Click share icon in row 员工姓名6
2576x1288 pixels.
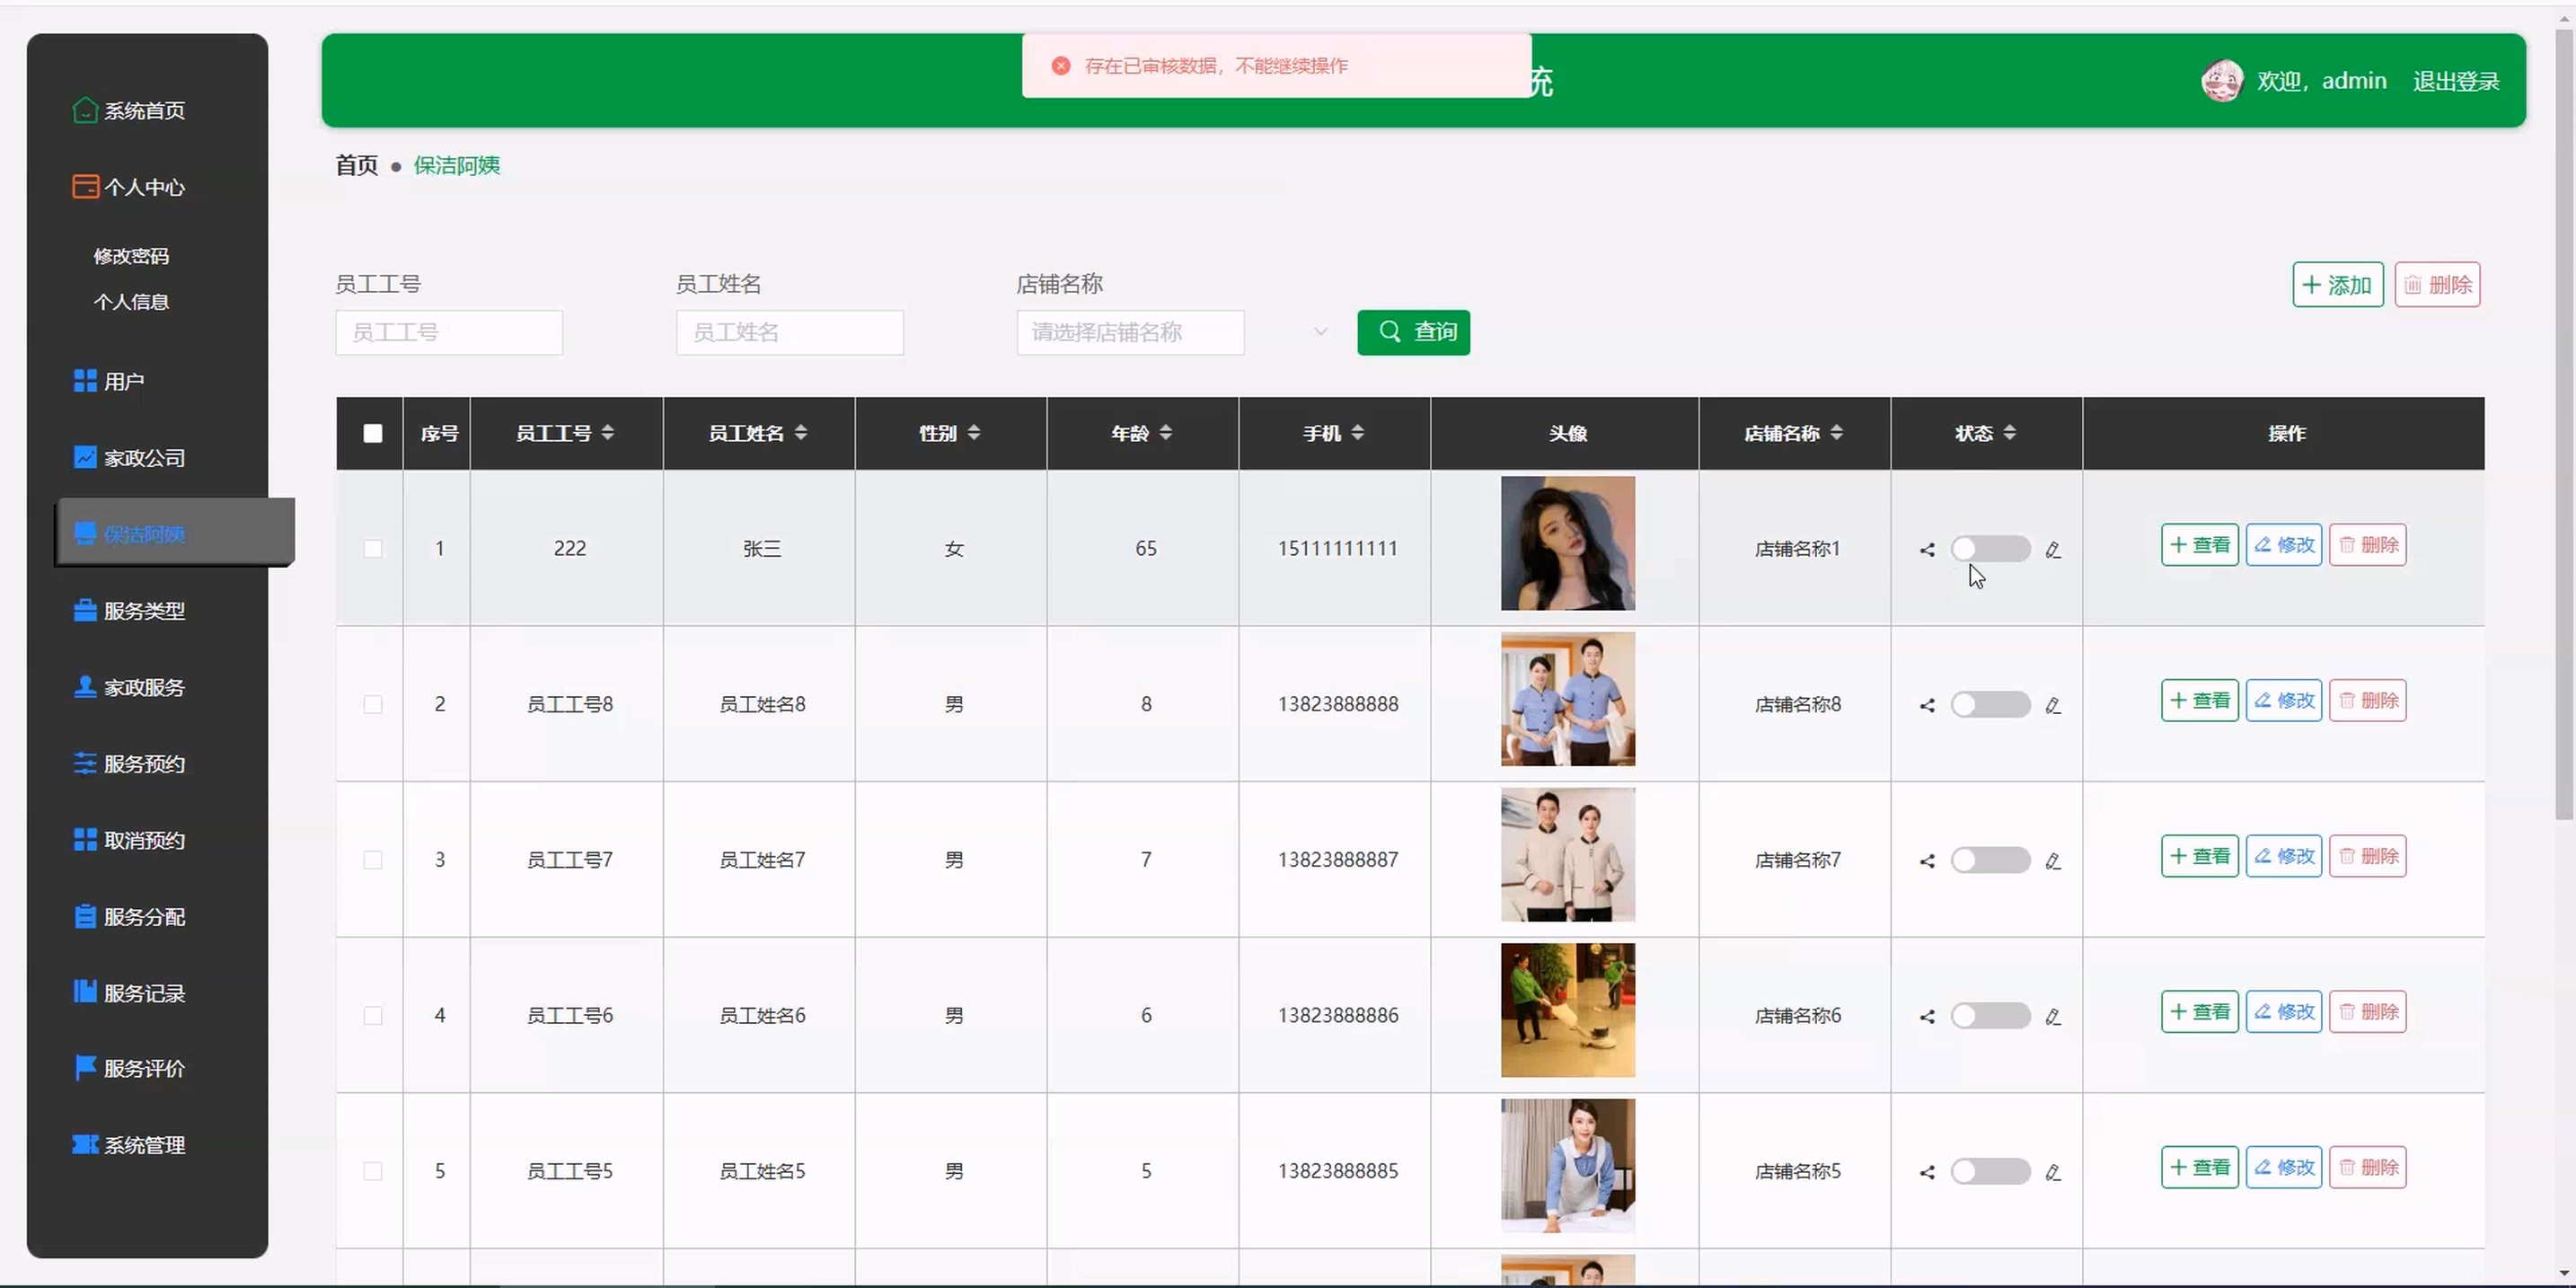[1927, 1016]
